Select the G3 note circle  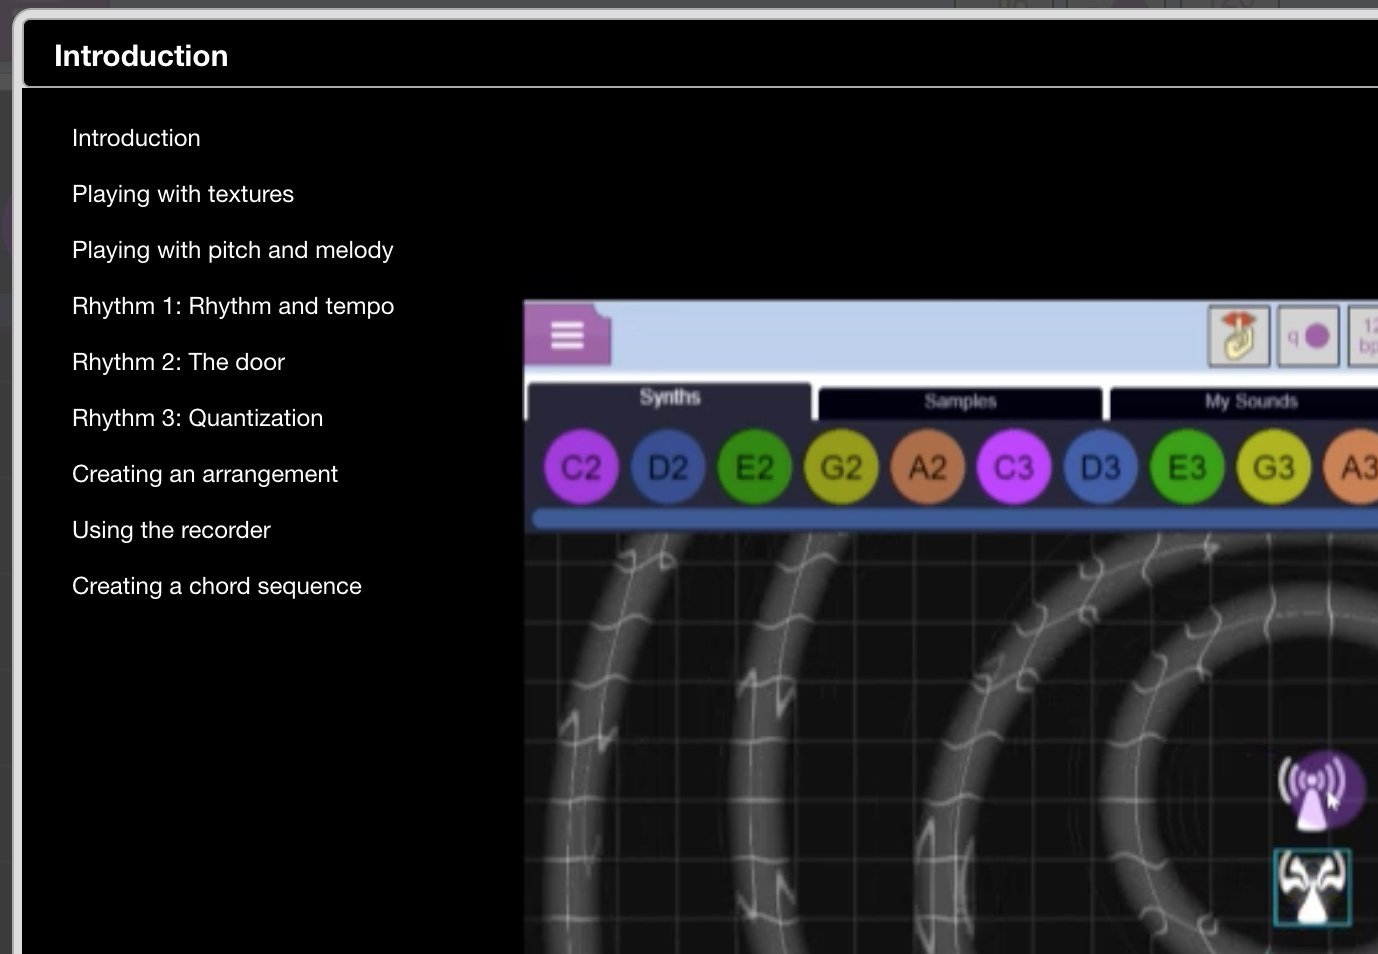click(1274, 467)
